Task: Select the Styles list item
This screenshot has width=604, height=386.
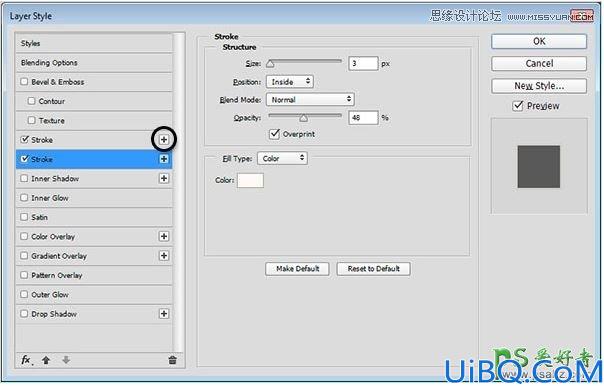Action: [94, 43]
